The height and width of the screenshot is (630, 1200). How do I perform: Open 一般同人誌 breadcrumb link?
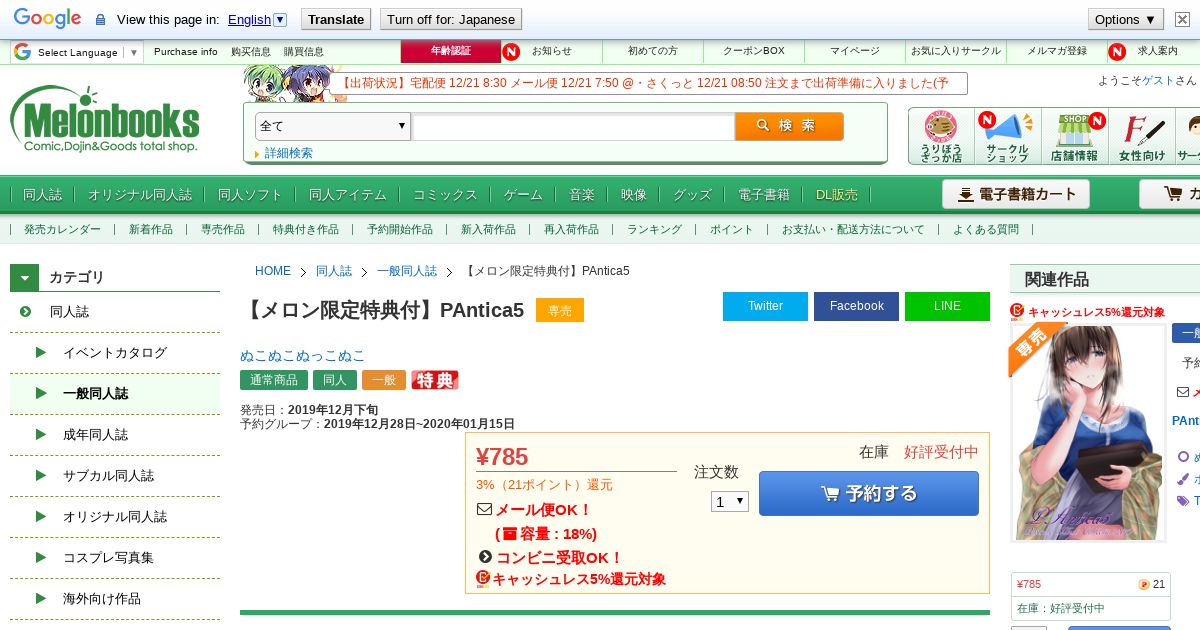pos(407,271)
